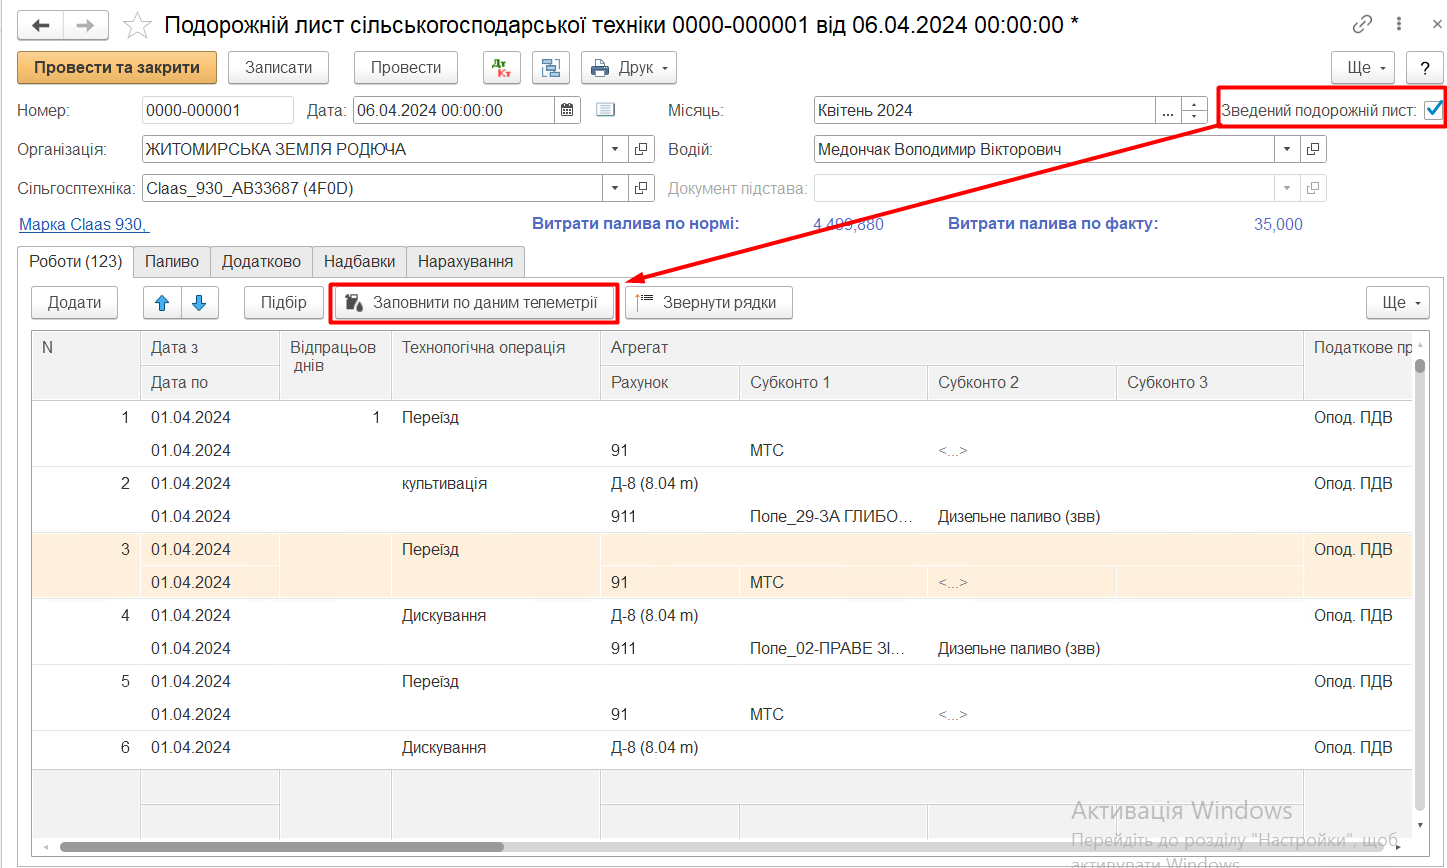Click the horizontal scrollbar of the table
This screenshot has width=1447, height=868.
tap(281, 847)
